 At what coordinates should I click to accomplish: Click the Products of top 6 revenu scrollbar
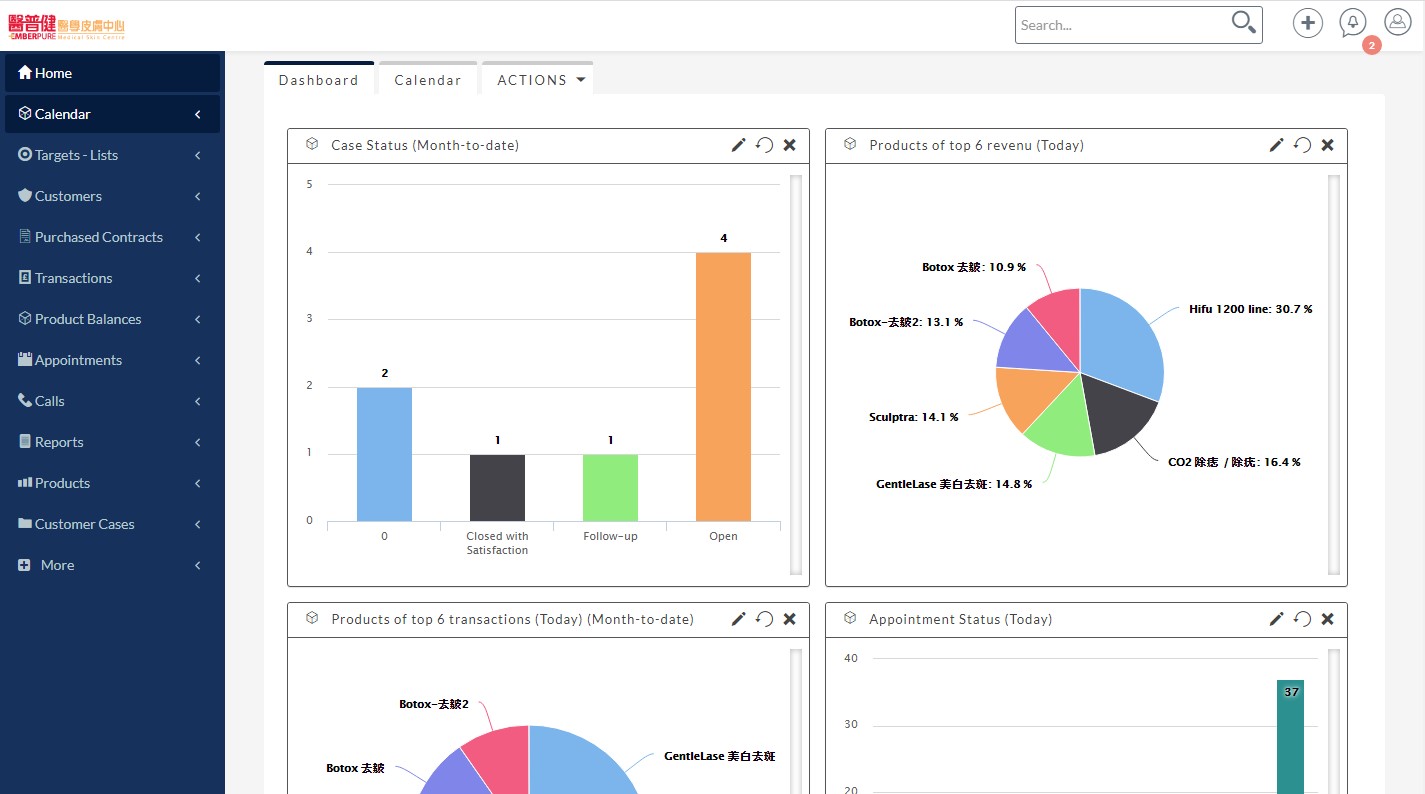coord(1334,375)
